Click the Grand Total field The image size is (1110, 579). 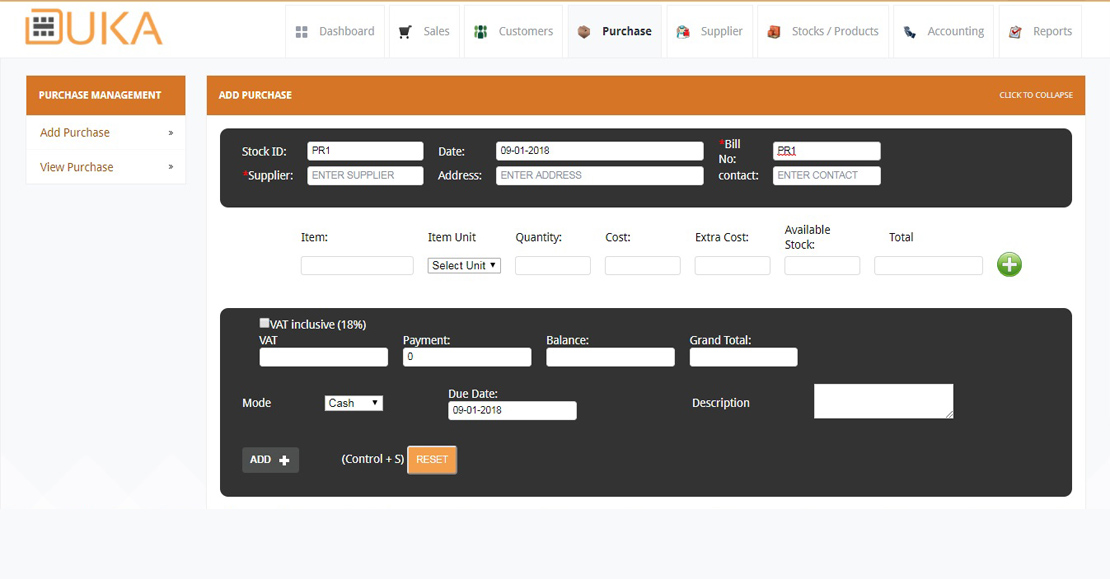coord(743,357)
